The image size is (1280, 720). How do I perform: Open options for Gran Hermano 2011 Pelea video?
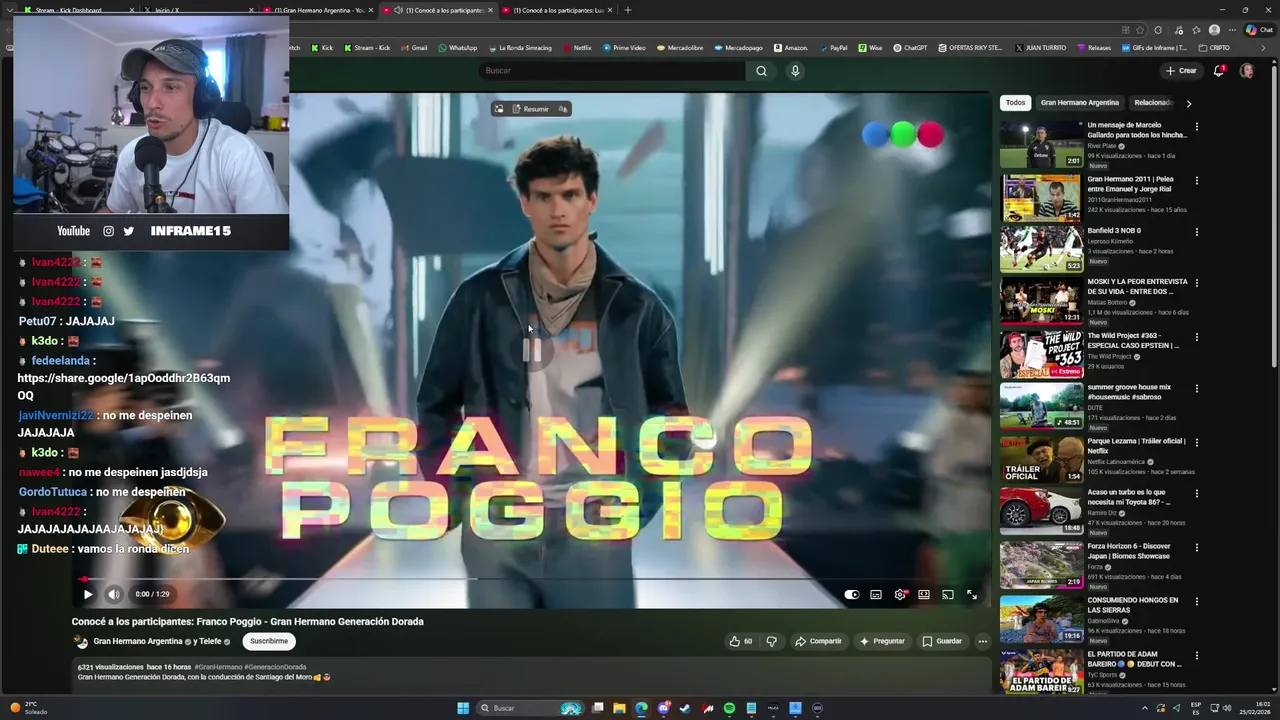click(x=1197, y=181)
